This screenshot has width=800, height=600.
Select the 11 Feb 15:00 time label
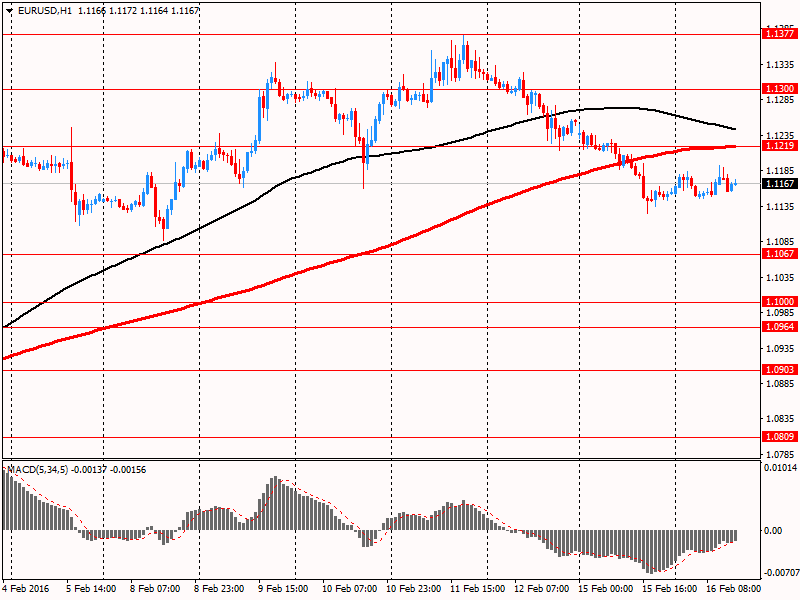[478, 588]
